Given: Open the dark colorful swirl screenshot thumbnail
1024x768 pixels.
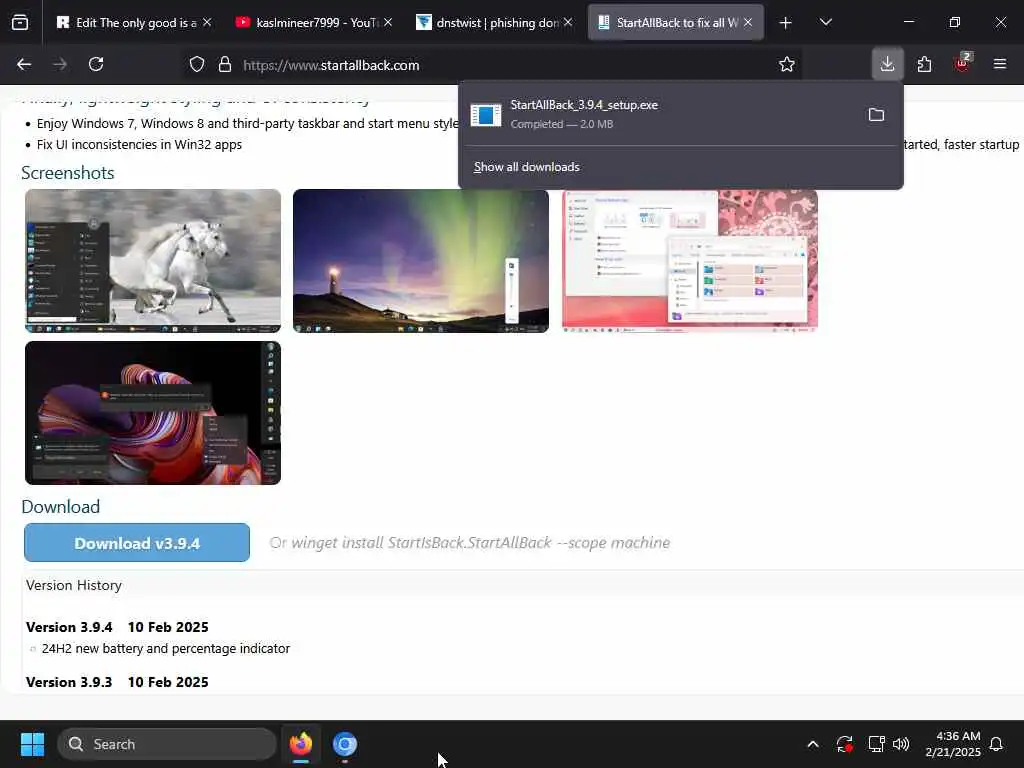Looking at the screenshot, I should pyautogui.click(x=153, y=413).
